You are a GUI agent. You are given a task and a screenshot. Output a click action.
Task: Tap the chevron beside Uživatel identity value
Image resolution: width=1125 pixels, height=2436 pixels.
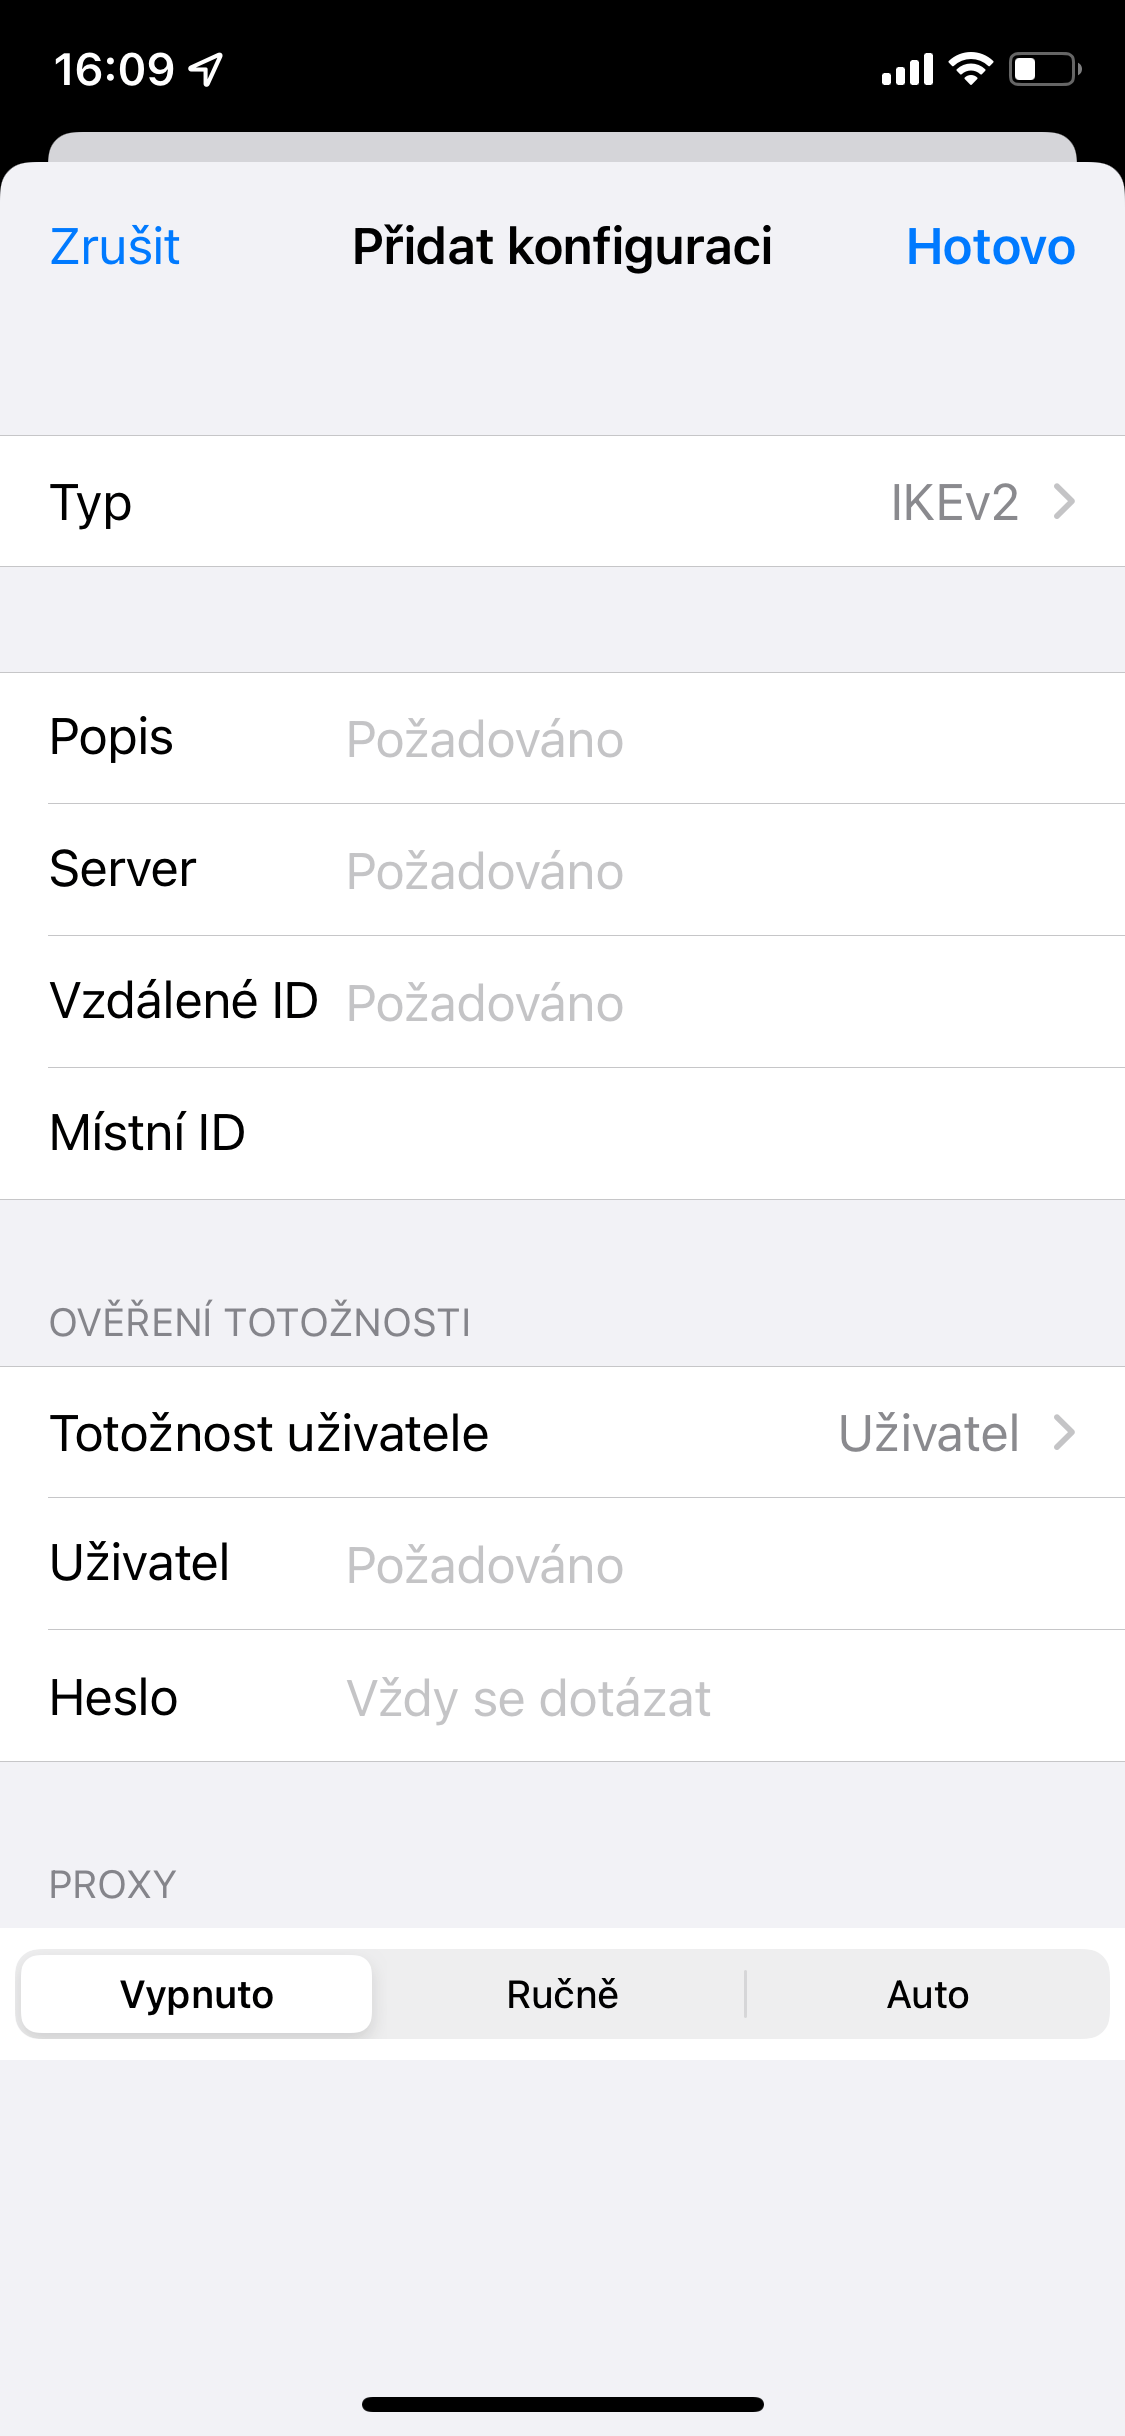pos(1065,1433)
